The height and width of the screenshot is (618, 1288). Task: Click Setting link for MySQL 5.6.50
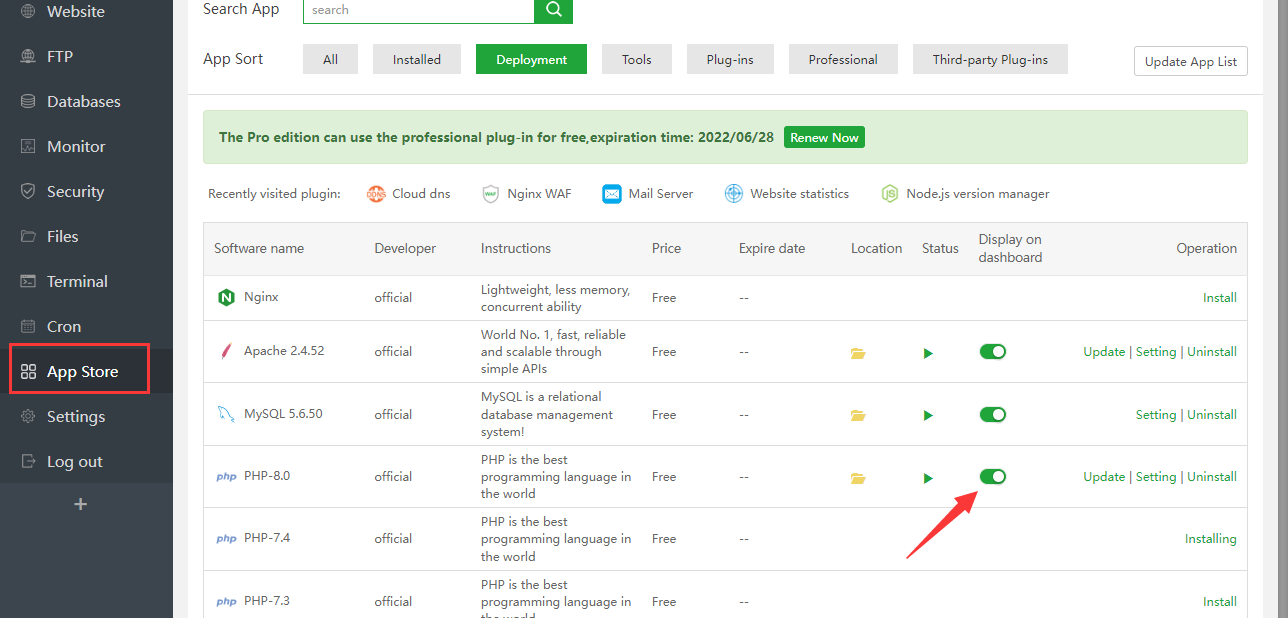1156,414
